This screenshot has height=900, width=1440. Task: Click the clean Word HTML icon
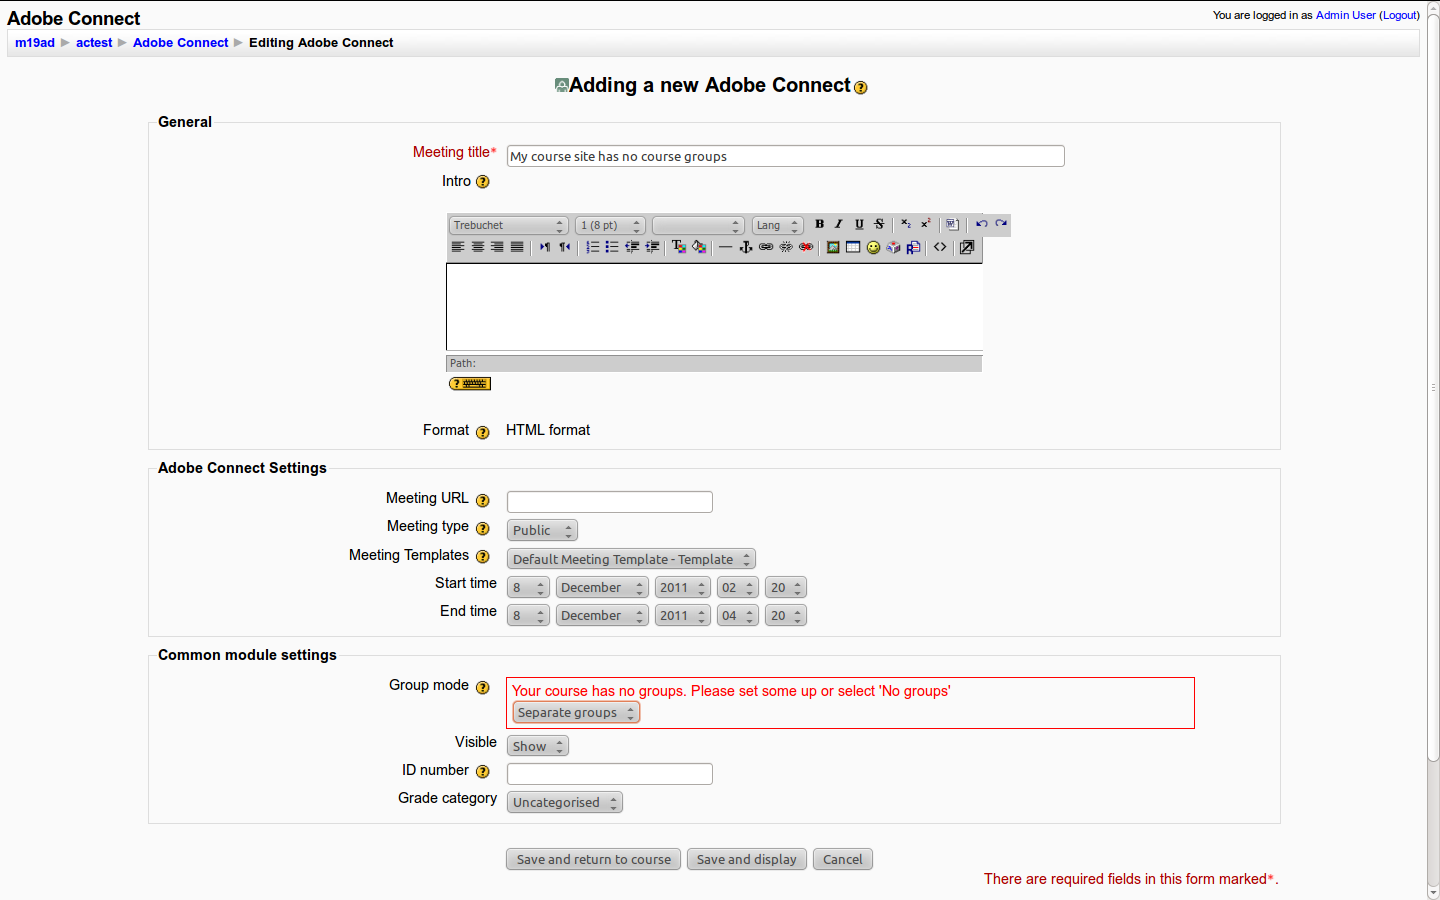(x=952, y=224)
